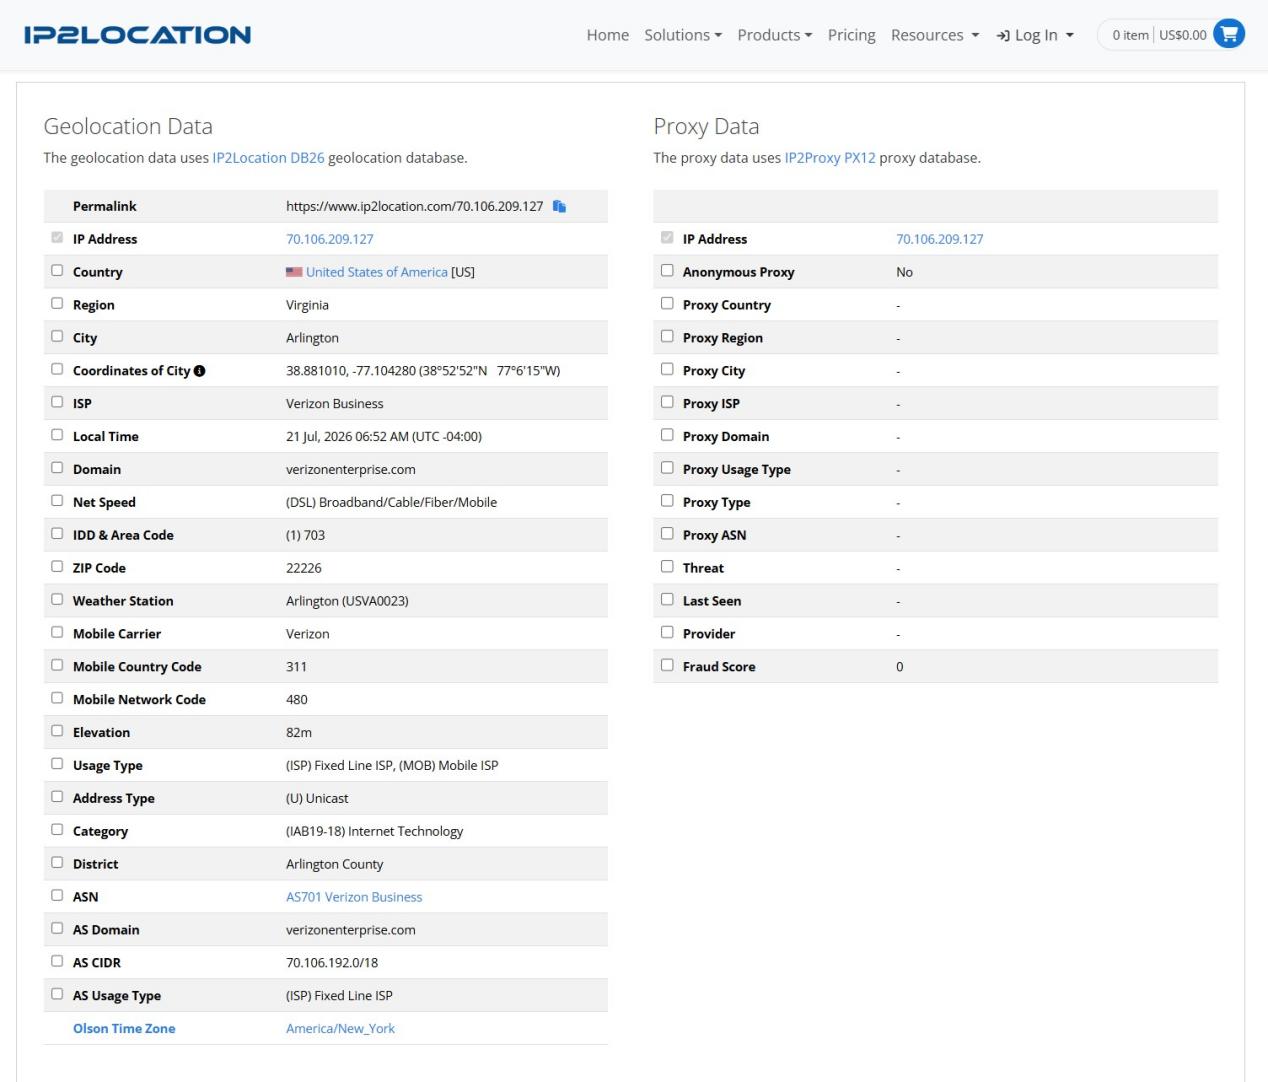Open the IP2Proxy PX12 database link
The image size is (1268, 1082).
(830, 158)
